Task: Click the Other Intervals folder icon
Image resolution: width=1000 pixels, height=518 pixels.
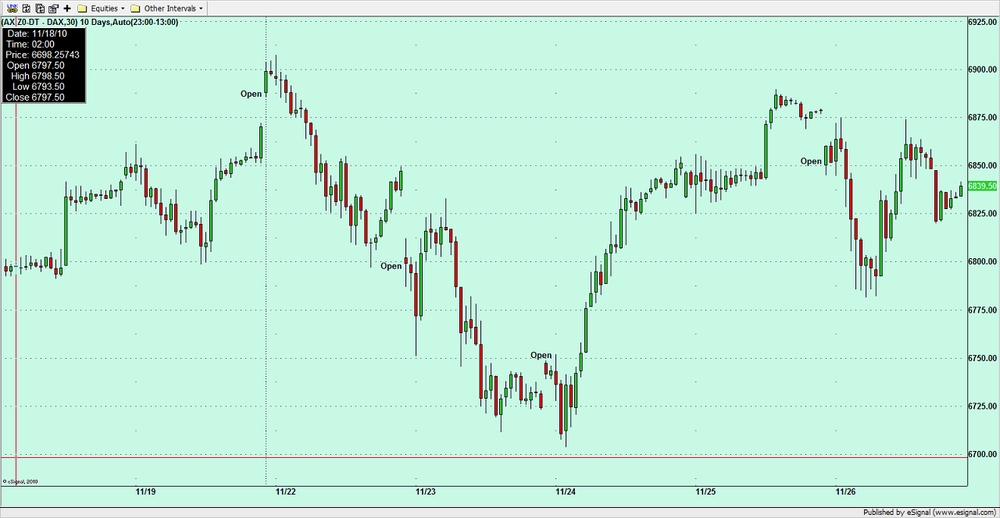Action: click(x=135, y=9)
